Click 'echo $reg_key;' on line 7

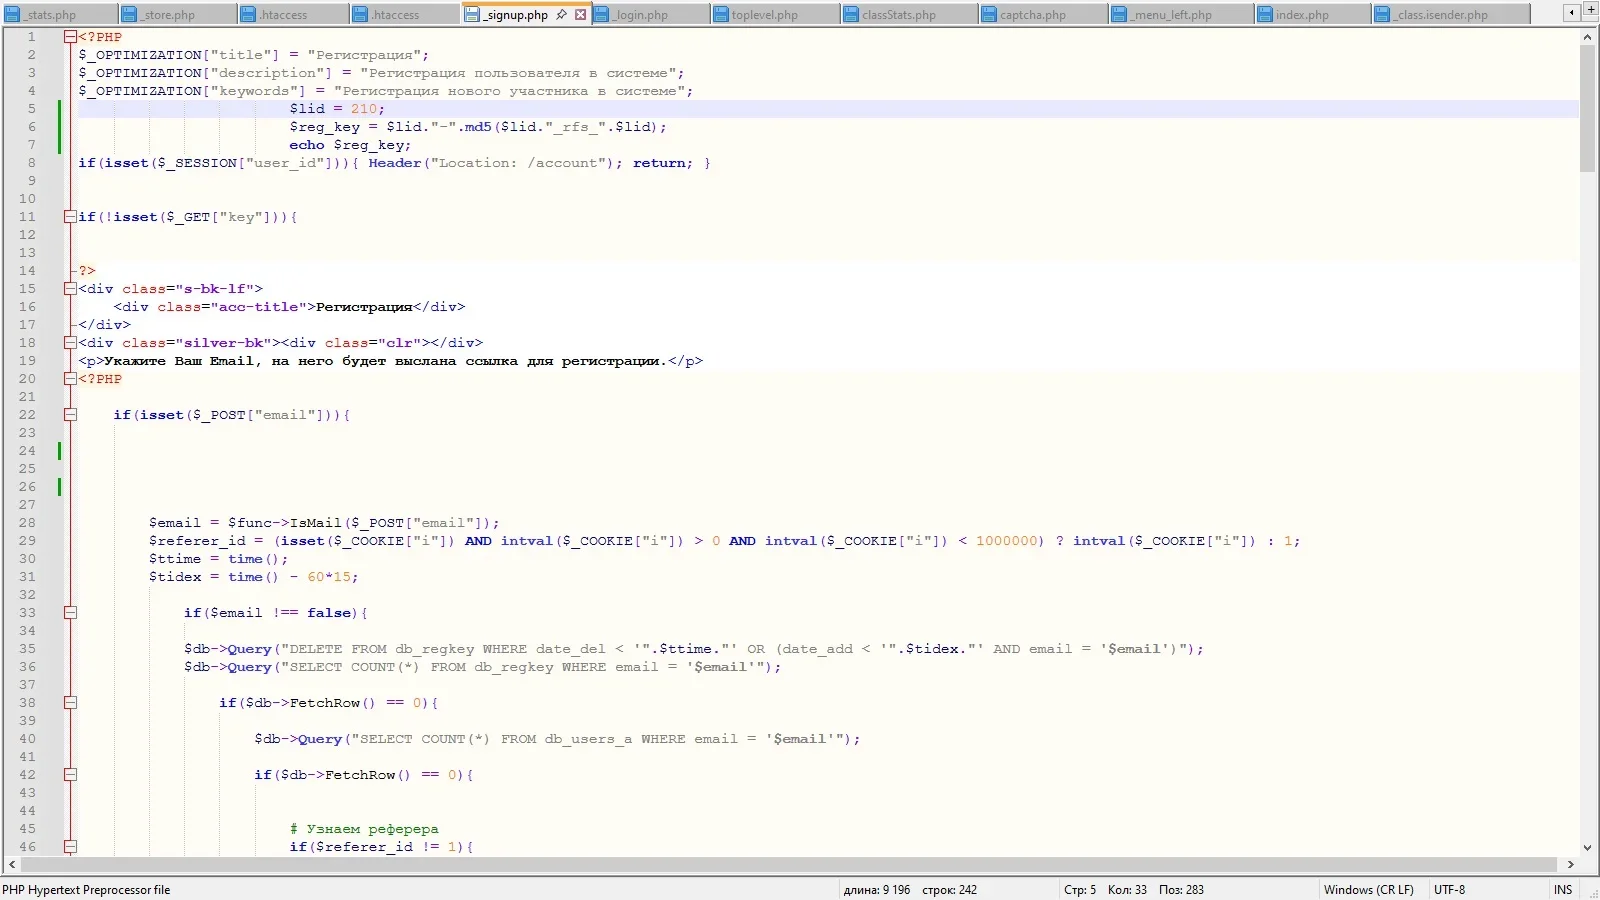tap(350, 145)
